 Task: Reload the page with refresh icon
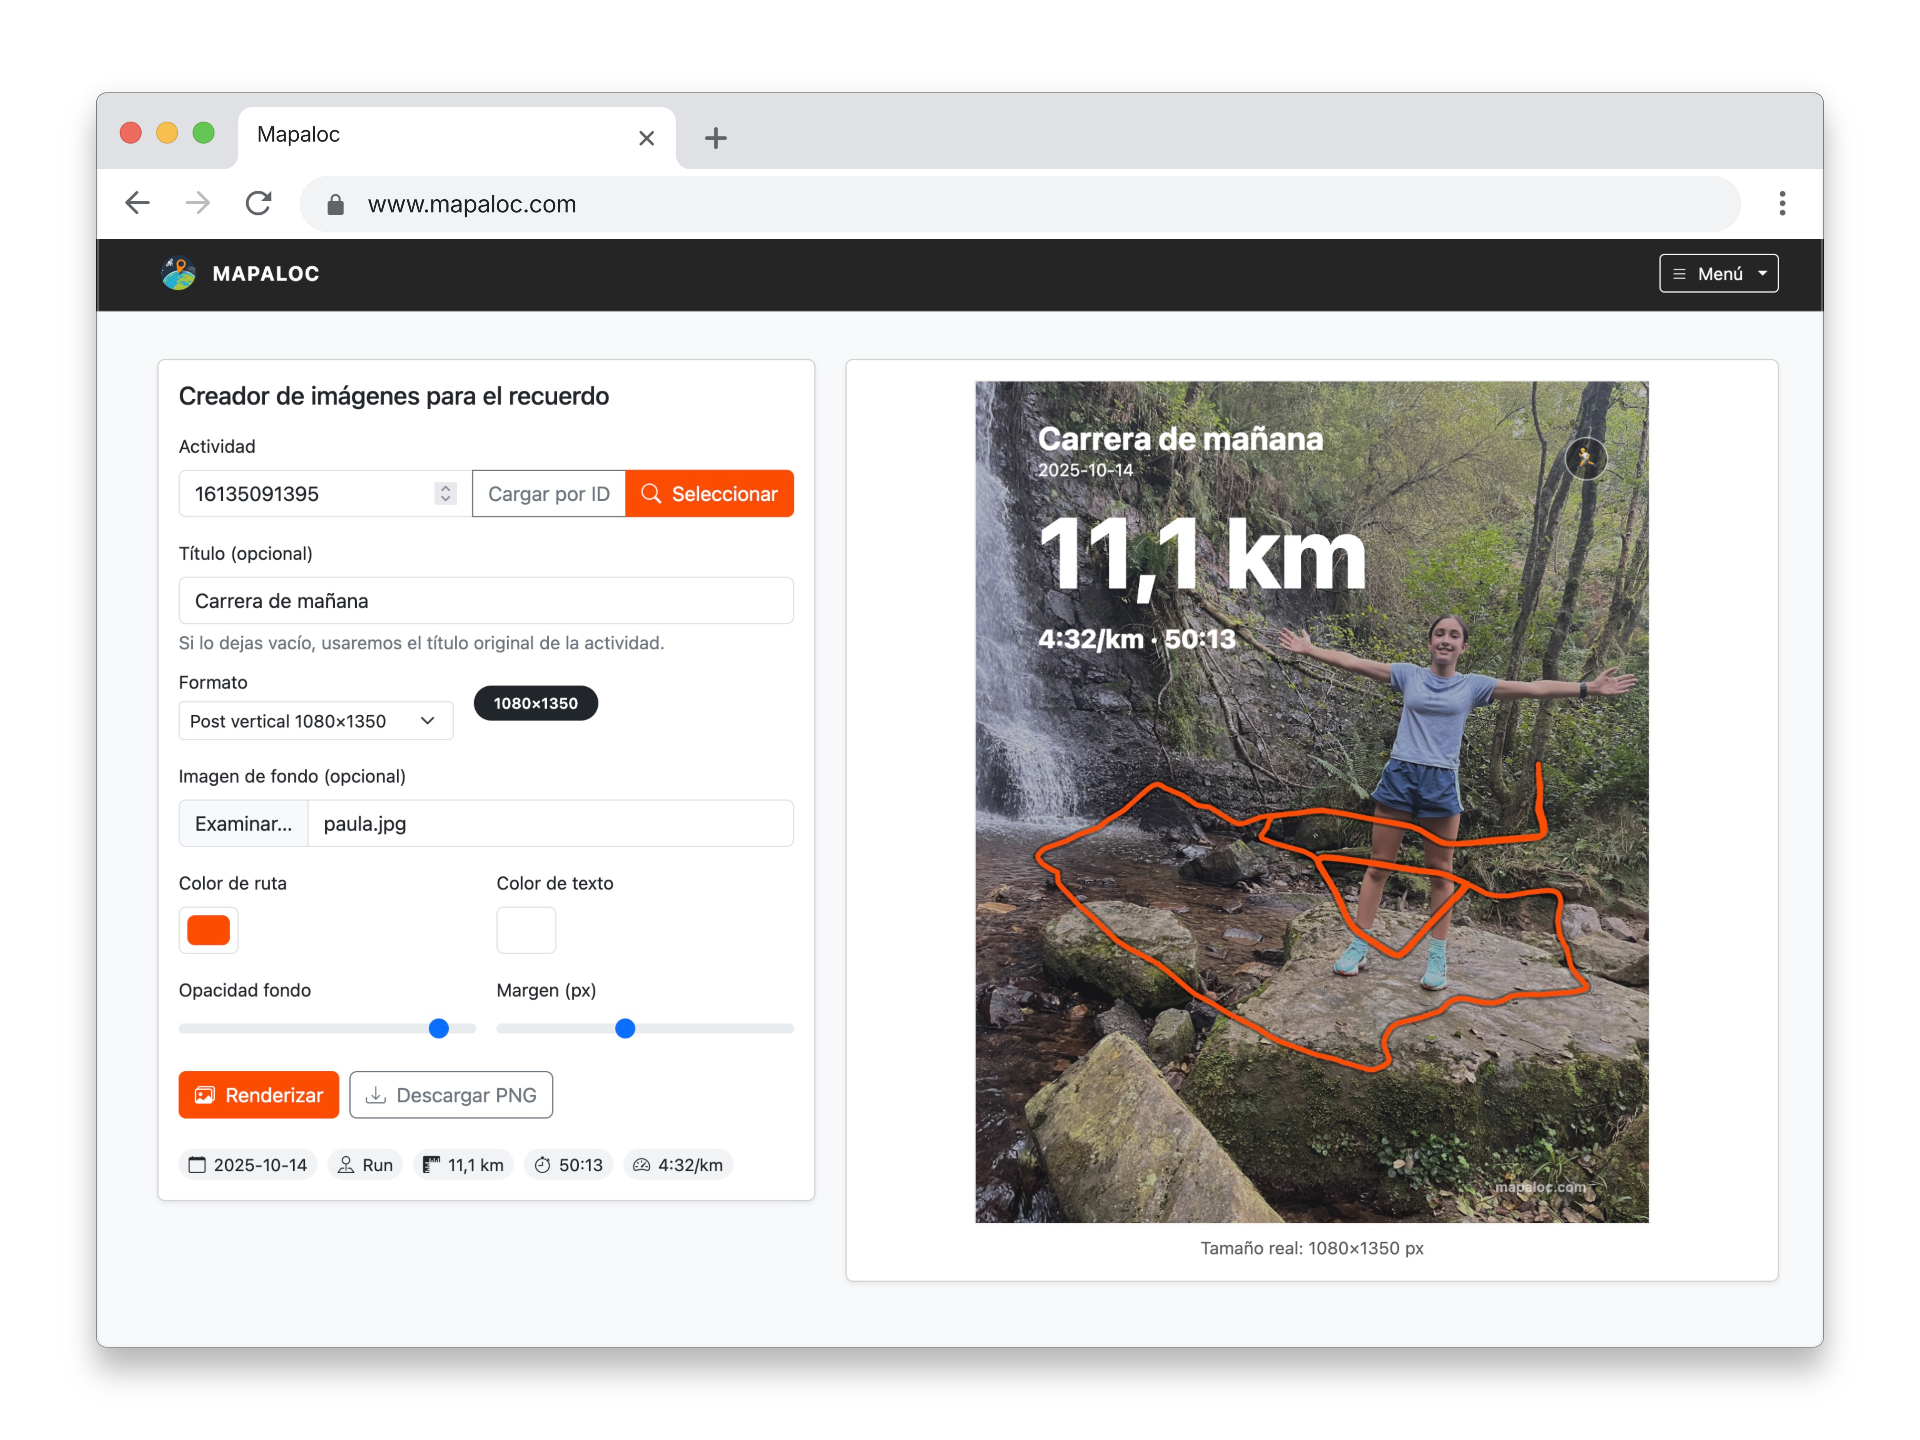pos(259,204)
